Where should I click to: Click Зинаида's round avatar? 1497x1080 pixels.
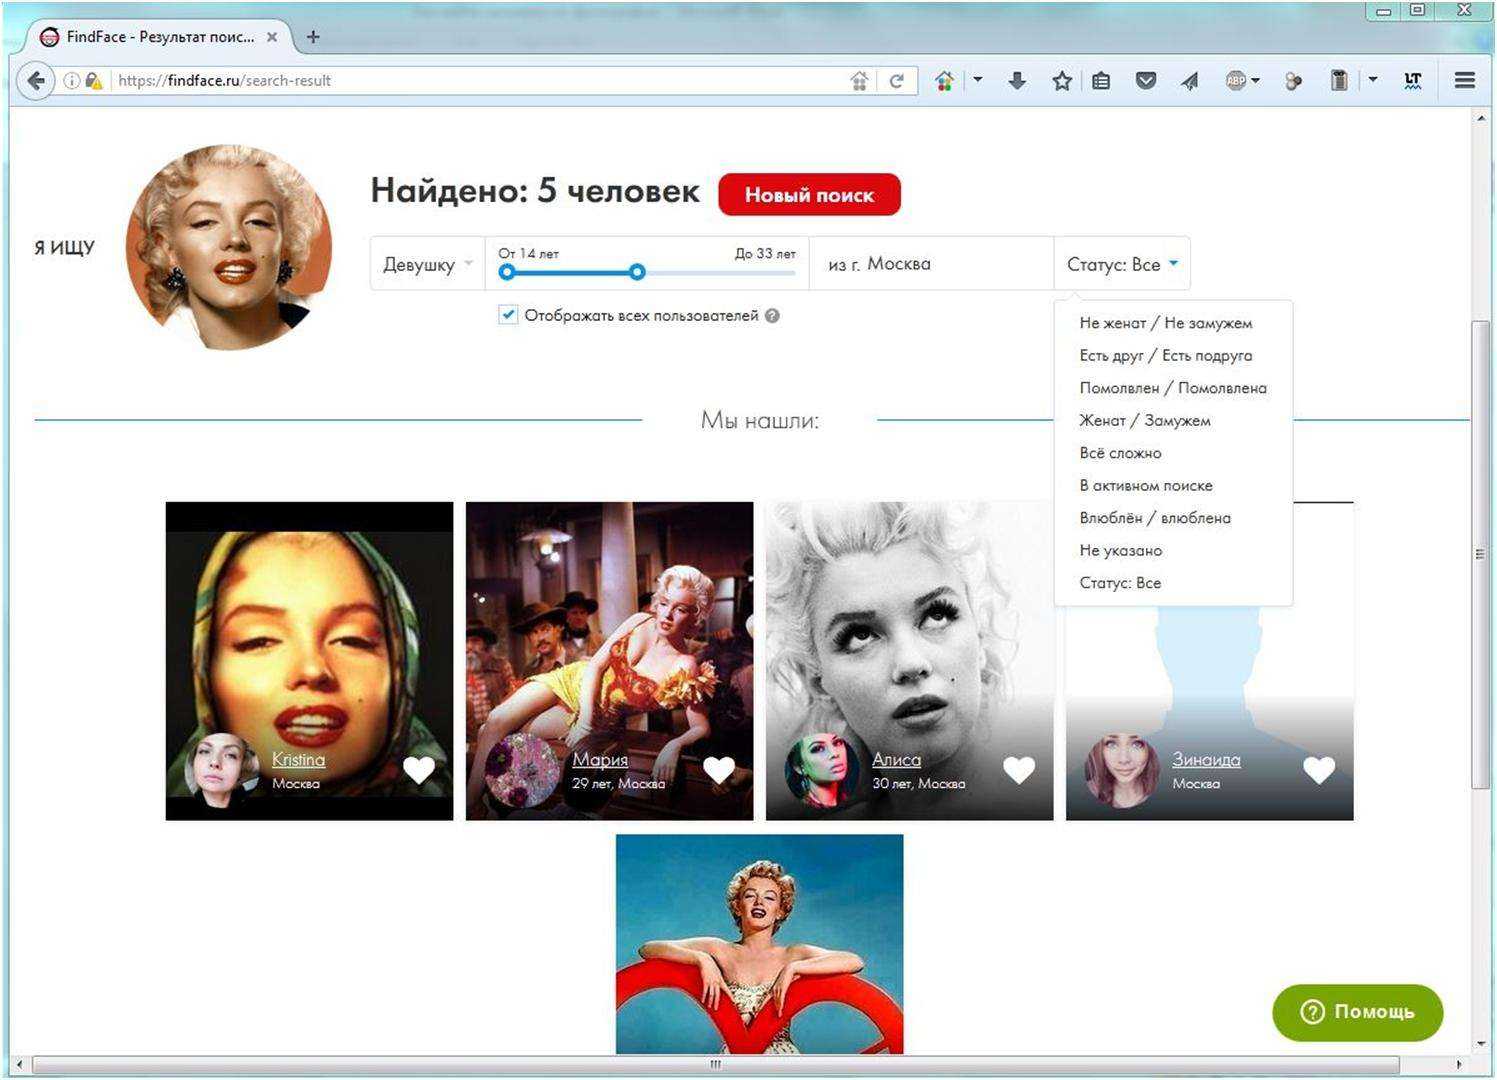[x=1122, y=770]
